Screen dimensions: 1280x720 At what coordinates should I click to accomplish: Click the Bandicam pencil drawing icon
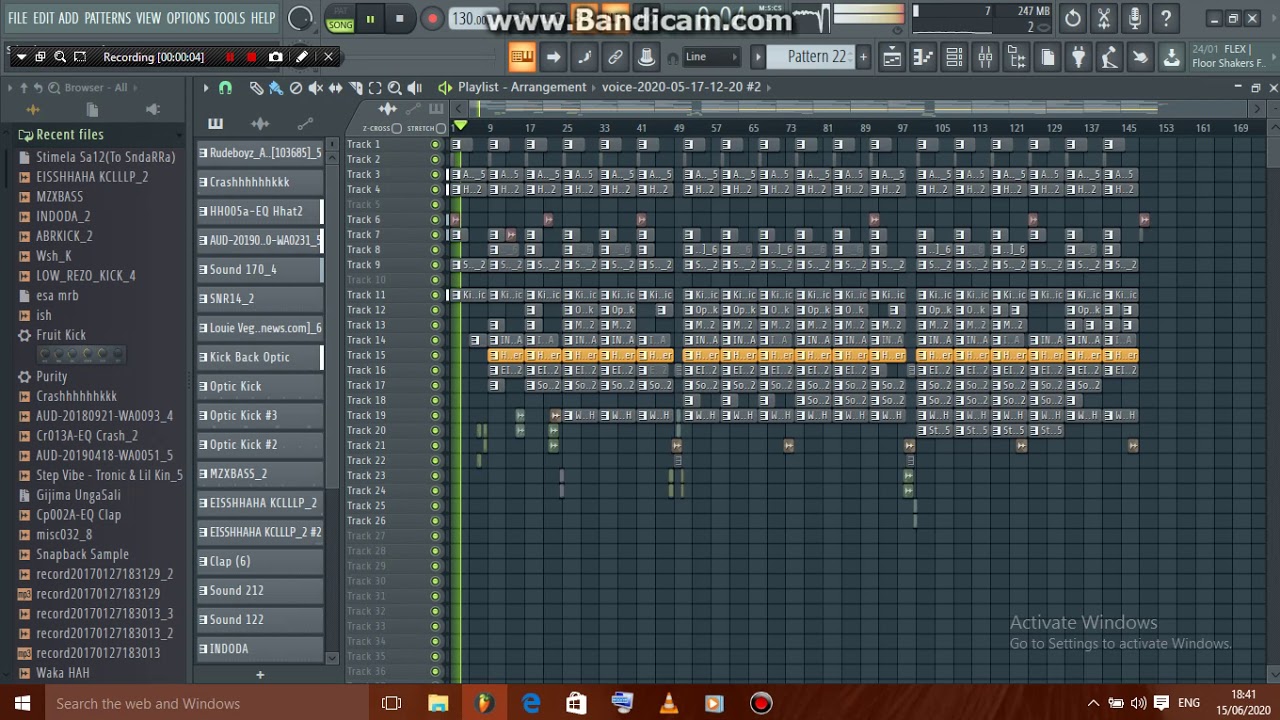coord(302,57)
